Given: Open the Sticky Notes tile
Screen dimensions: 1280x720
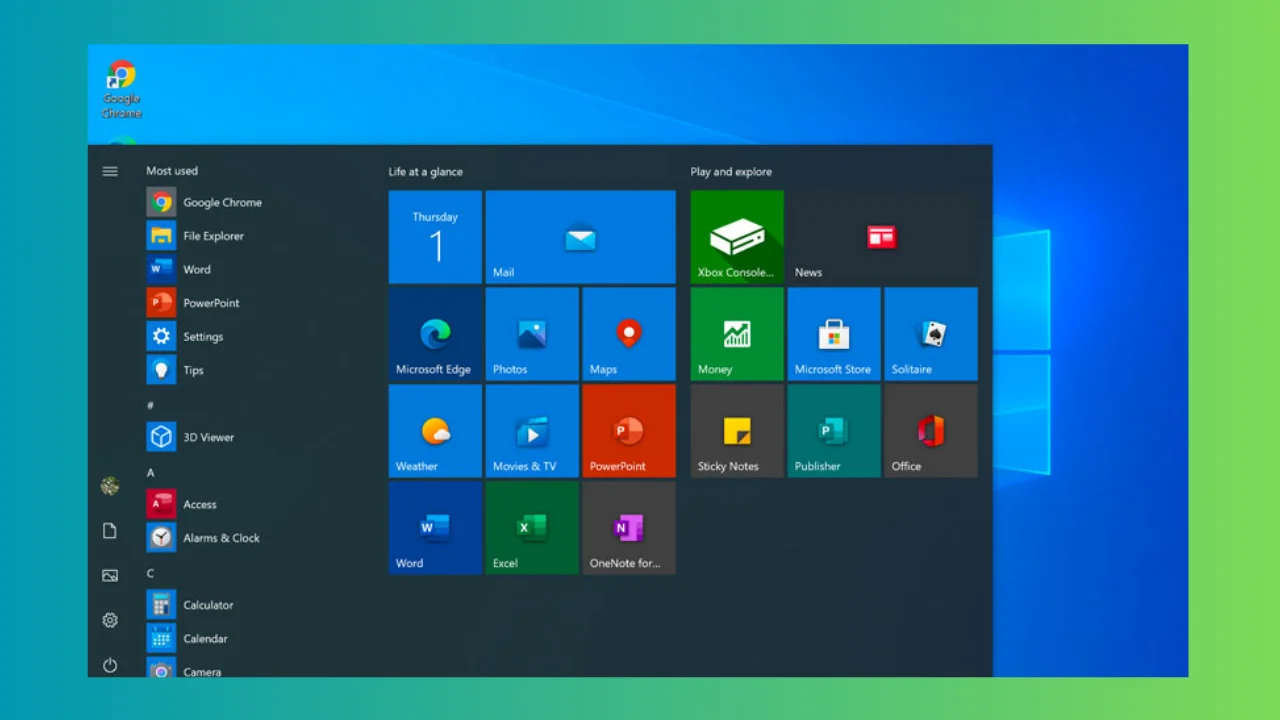Looking at the screenshot, I should 737,431.
